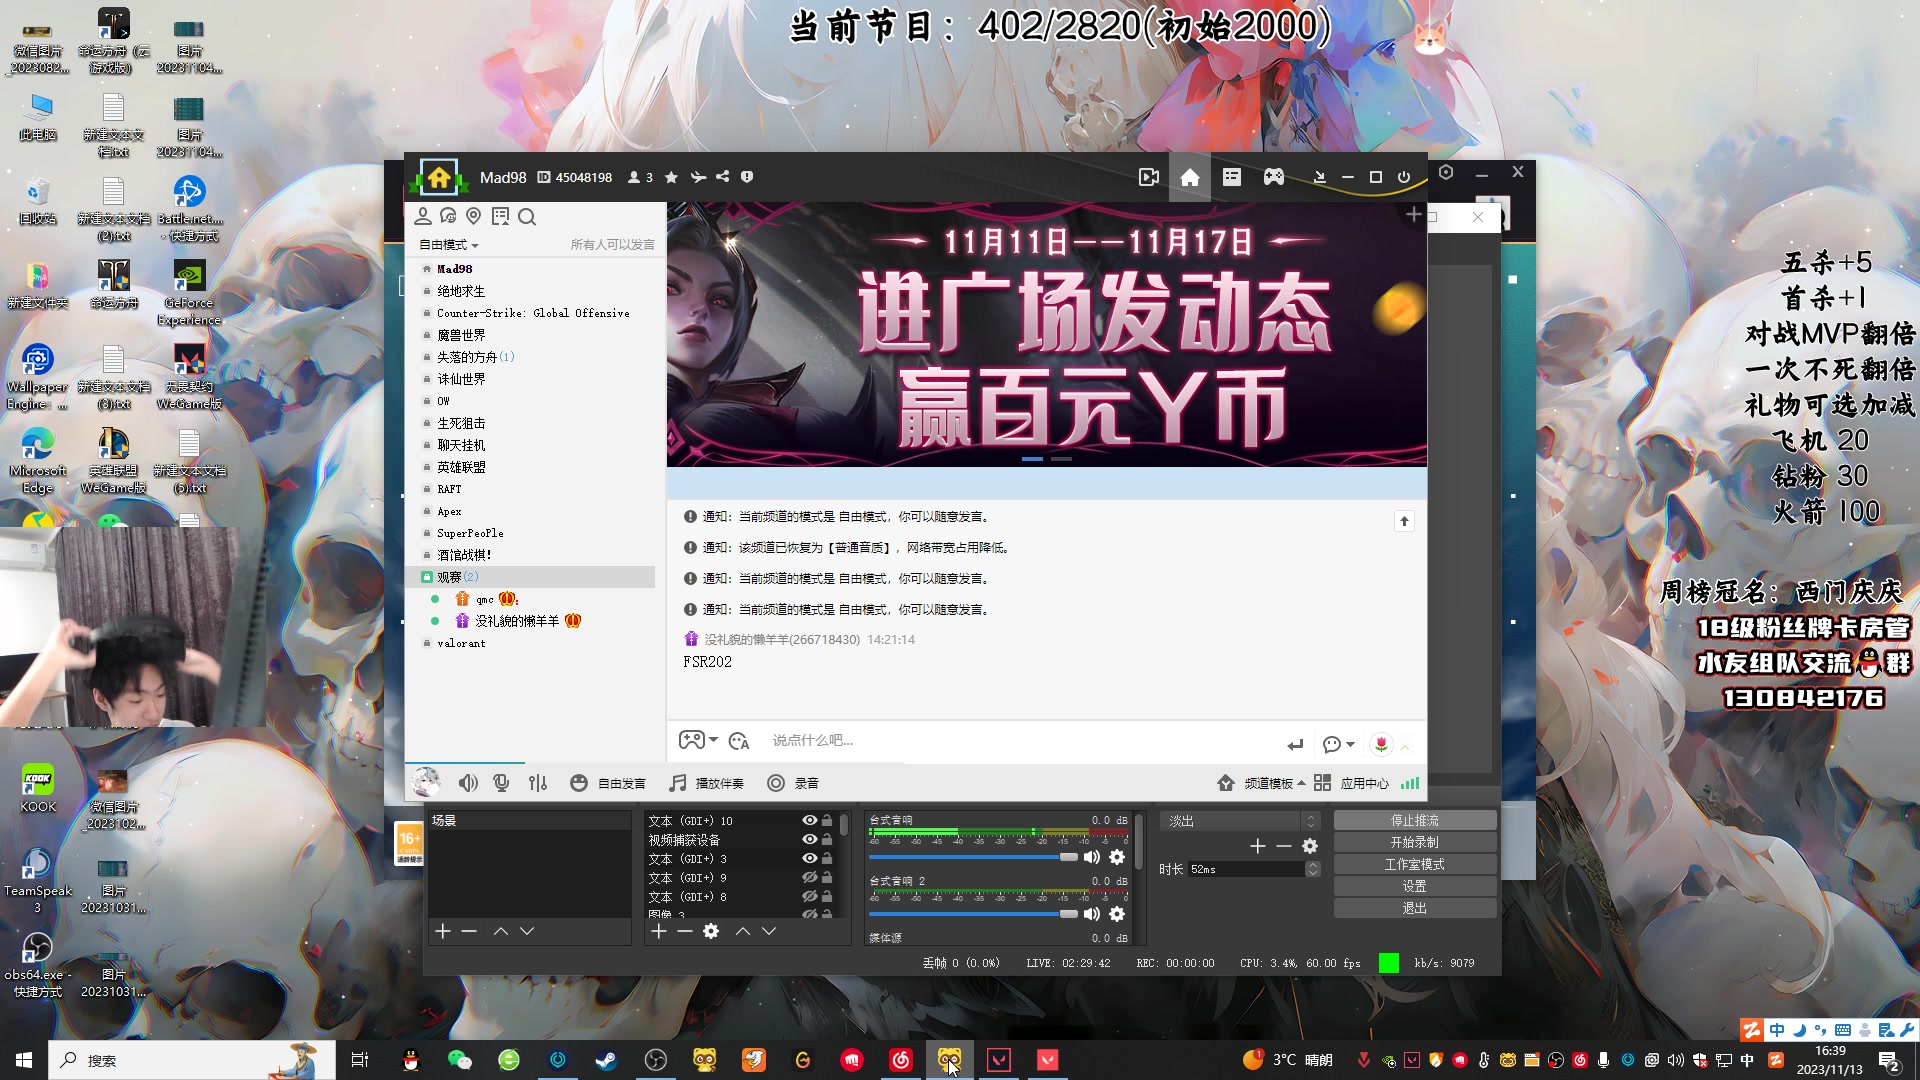Mute 台式音响 in OBS mixer
This screenshot has width=1920, height=1080.
[x=1092, y=857]
